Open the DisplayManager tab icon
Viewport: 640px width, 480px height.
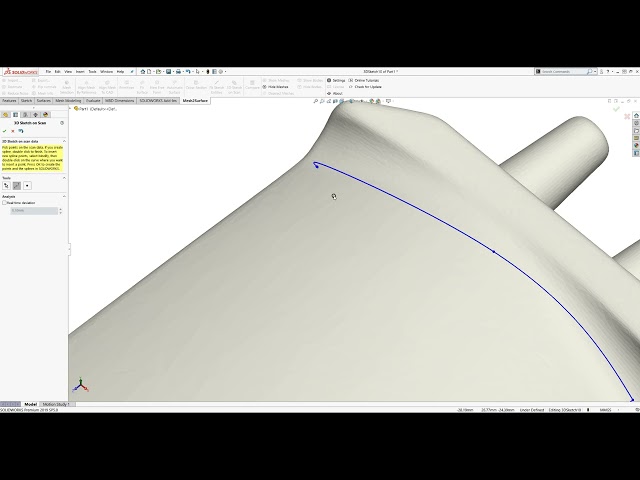point(45,115)
